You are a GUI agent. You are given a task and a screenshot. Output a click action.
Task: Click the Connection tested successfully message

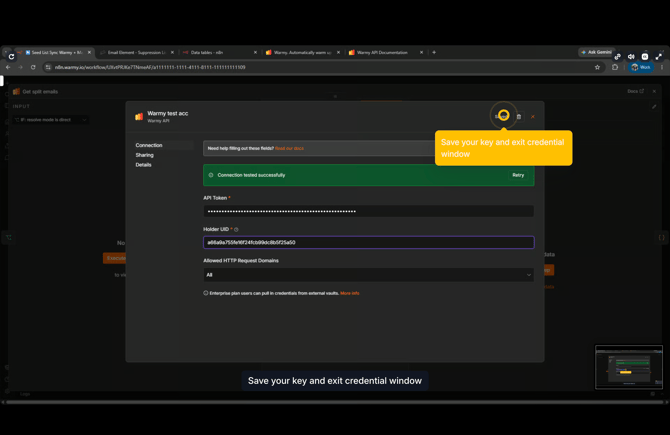[x=251, y=175]
